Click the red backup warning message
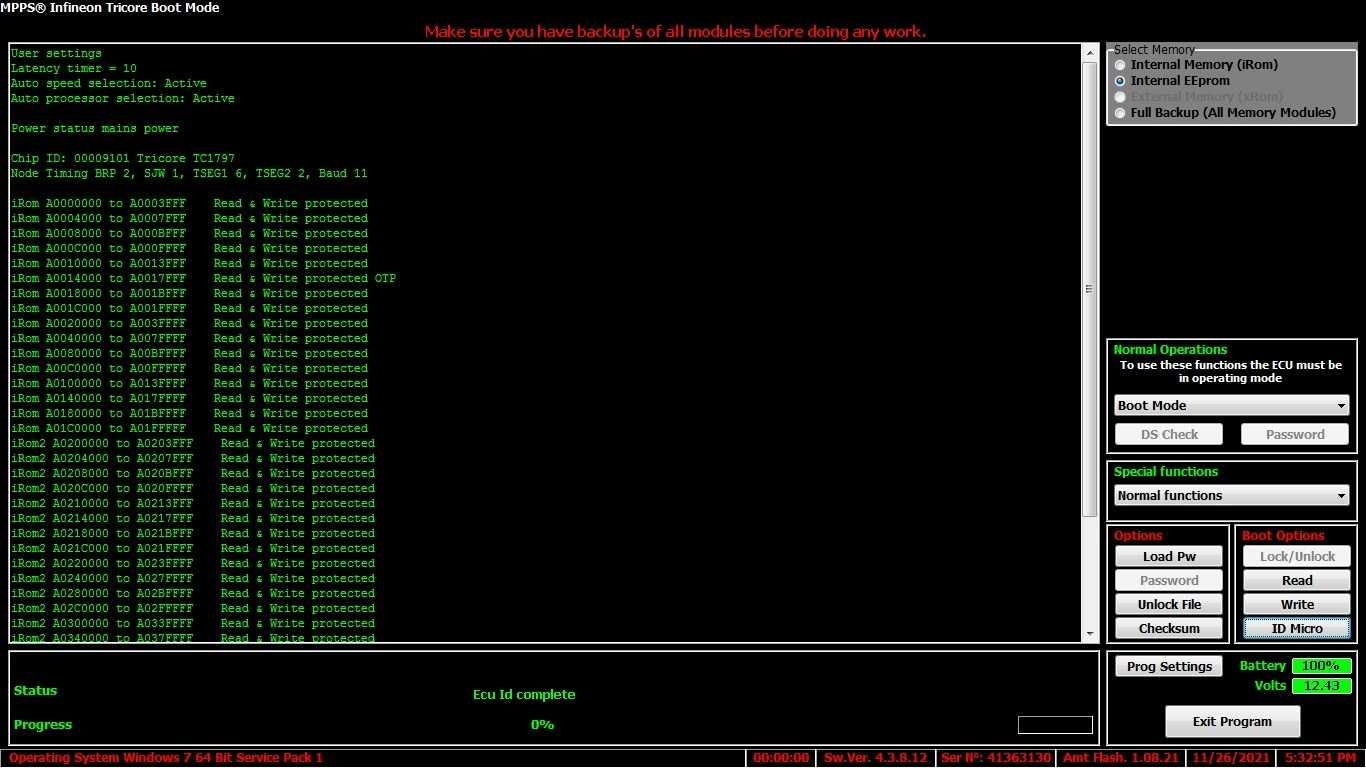1366x768 pixels. [675, 32]
